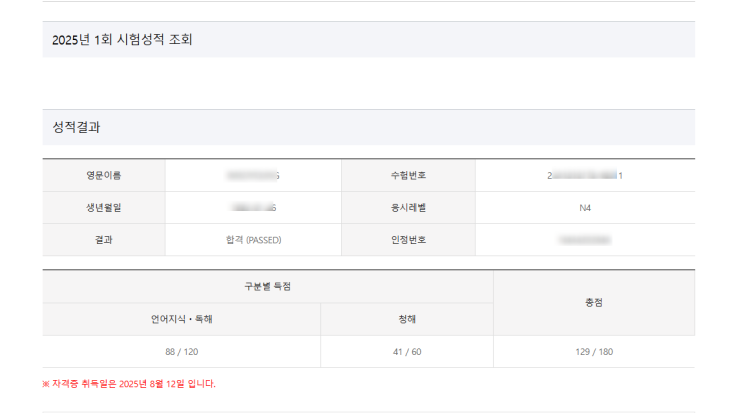
Task: Click the 129 / 180 total score
Action: (593, 352)
